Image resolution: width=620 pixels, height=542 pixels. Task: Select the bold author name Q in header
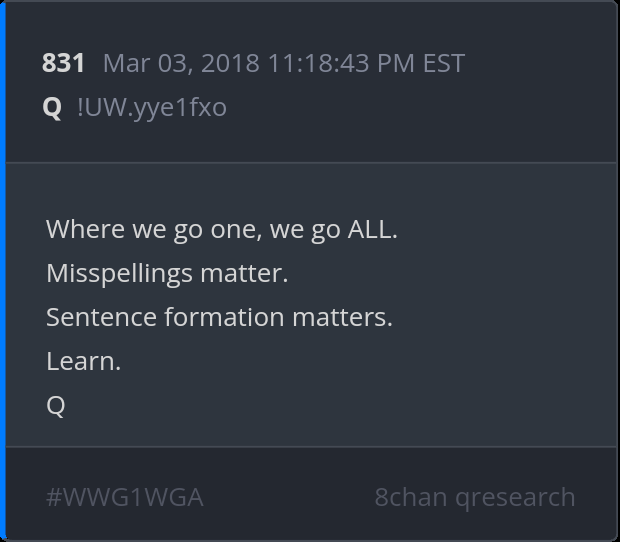point(53,107)
